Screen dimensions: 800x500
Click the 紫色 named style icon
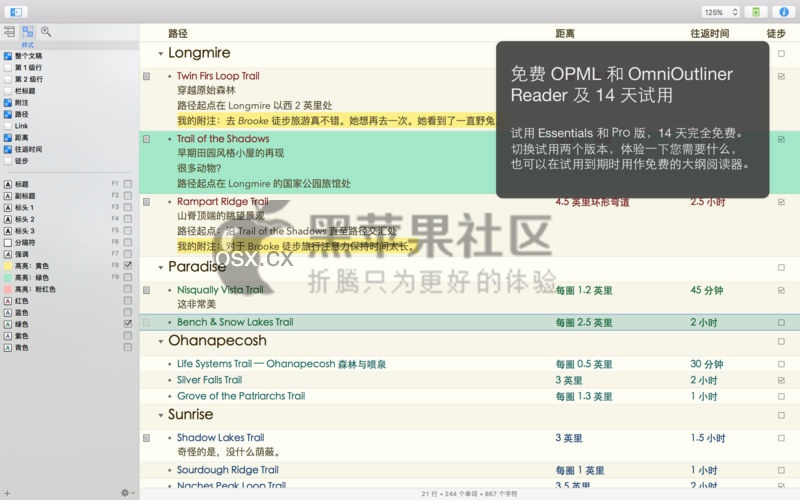pyautogui.click(x=8, y=336)
